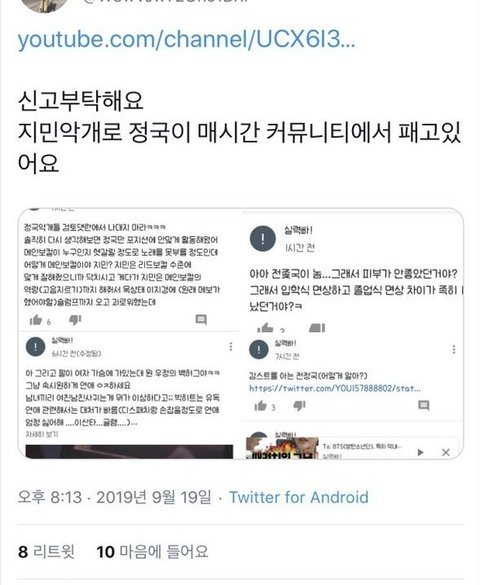Viewport: 480px width, 585px height.
Task: Tap dislike thumb under 1시간 전 comment
Action: tap(317, 328)
